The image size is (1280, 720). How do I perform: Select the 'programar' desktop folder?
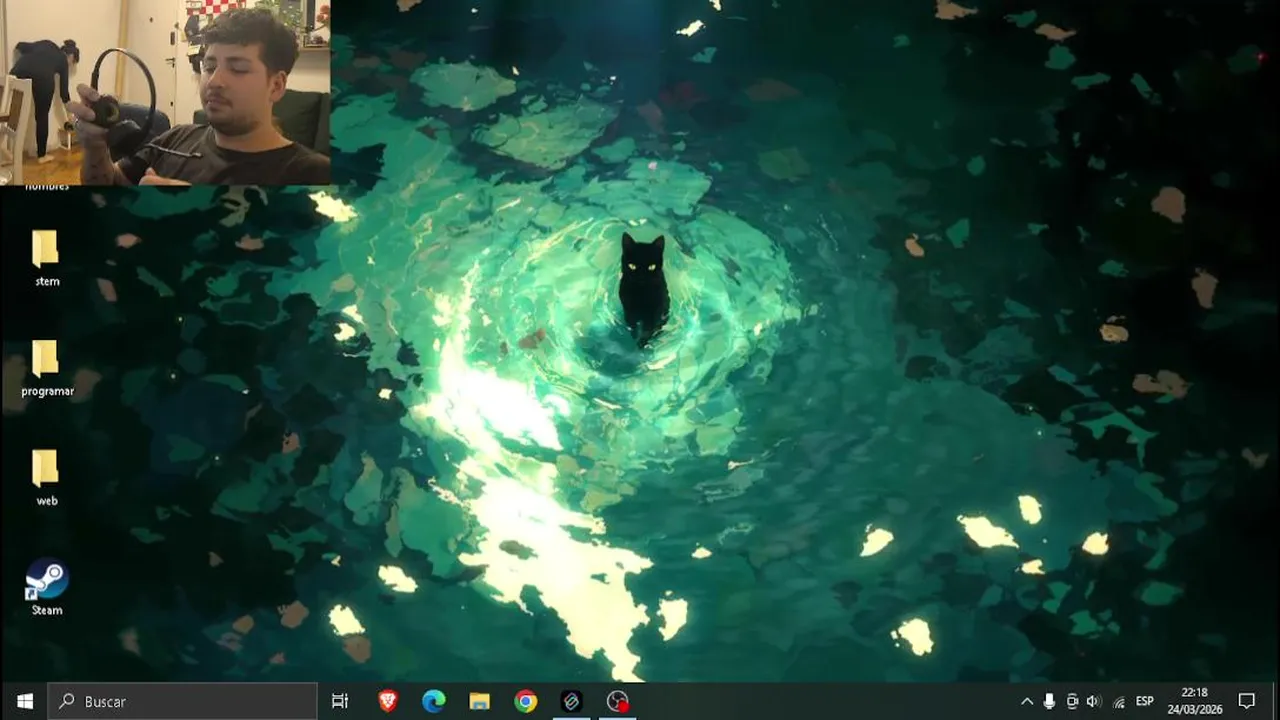[x=46, y=368]
